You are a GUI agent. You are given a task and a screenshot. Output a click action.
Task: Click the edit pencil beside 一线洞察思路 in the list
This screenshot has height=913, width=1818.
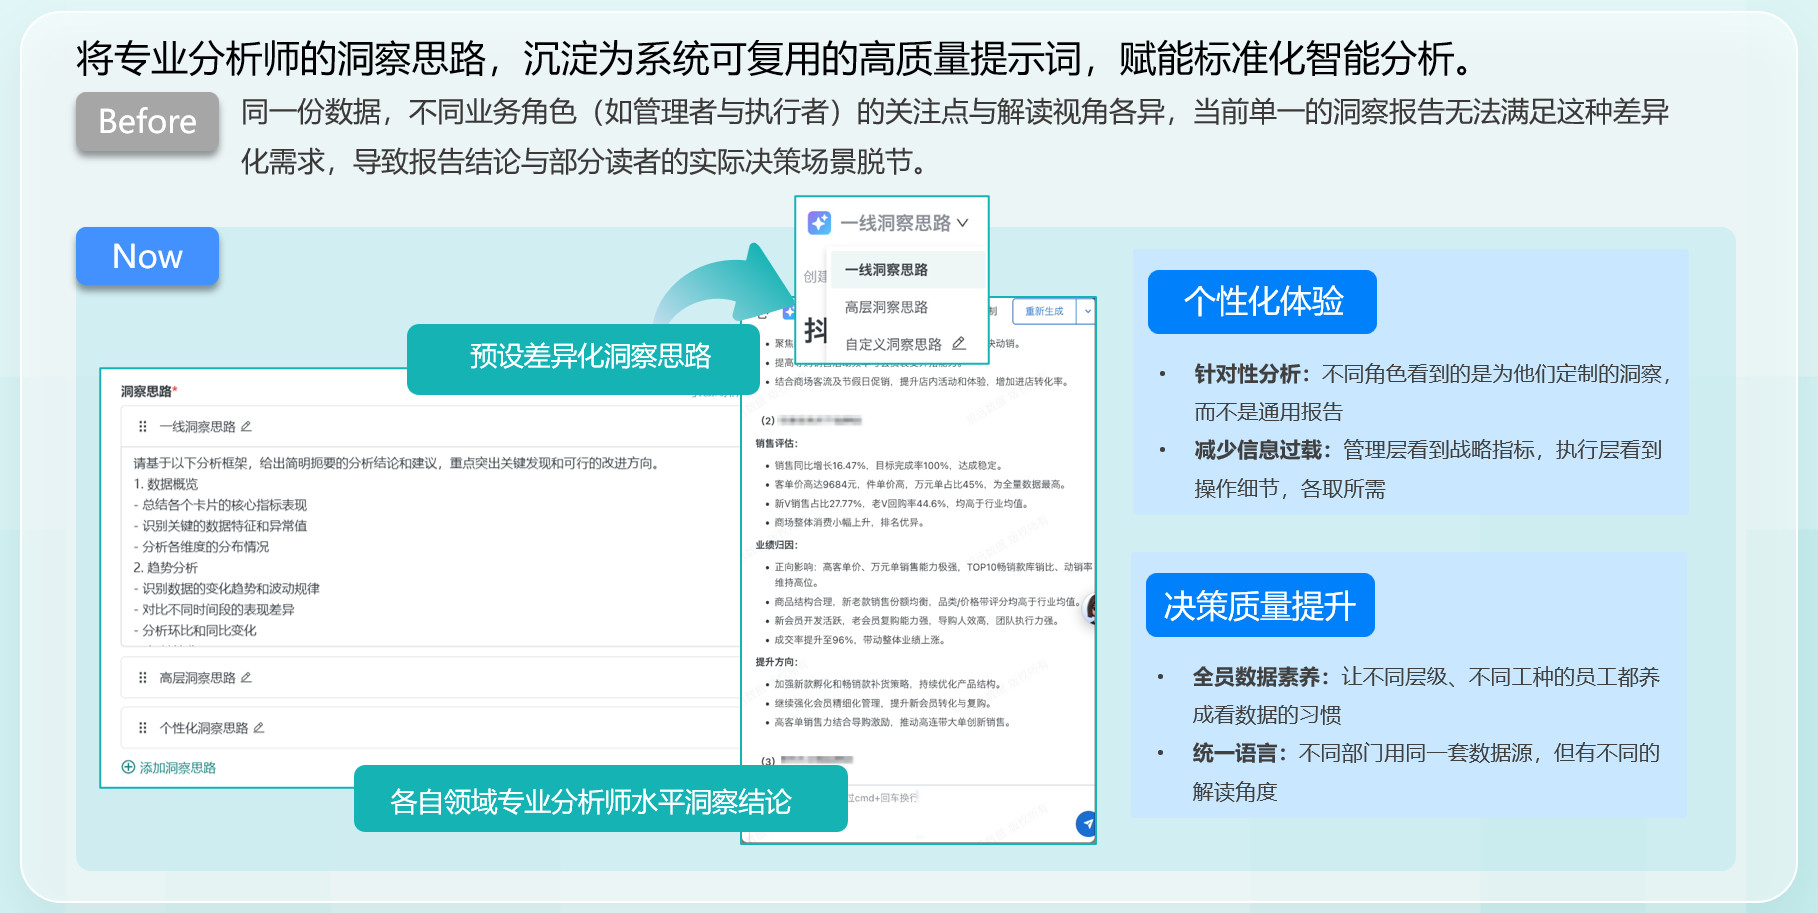246,427
